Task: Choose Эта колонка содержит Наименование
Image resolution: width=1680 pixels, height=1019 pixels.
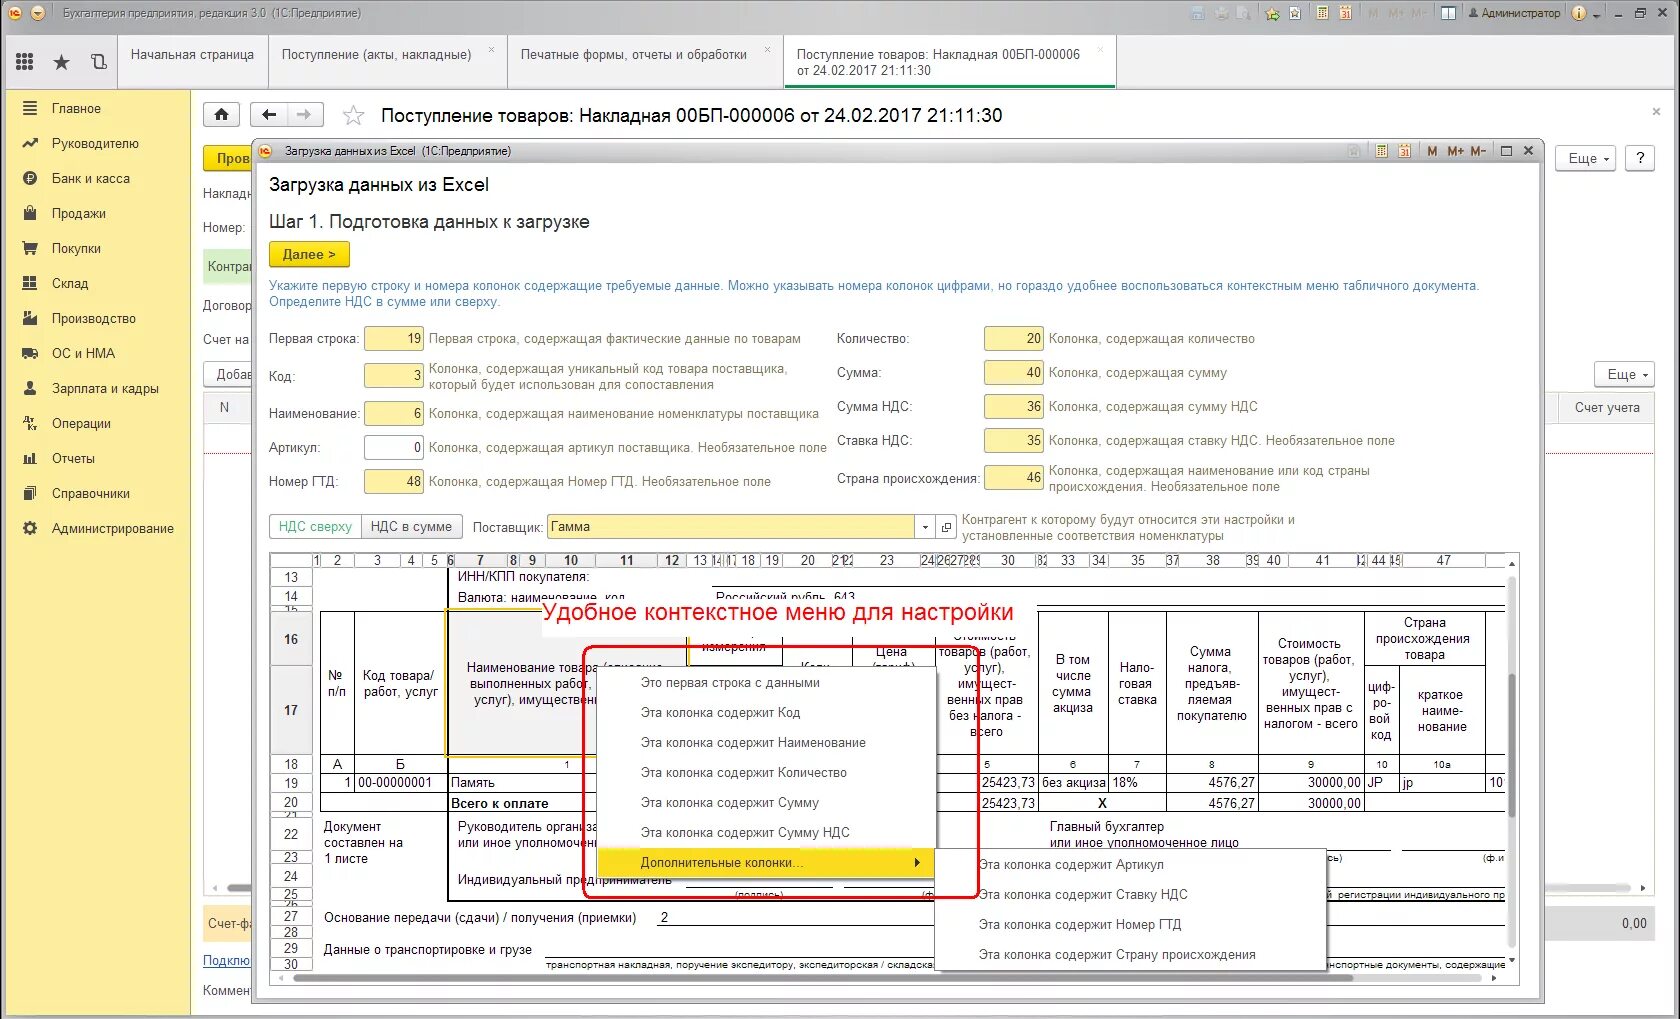Action: tap(753, 742)
